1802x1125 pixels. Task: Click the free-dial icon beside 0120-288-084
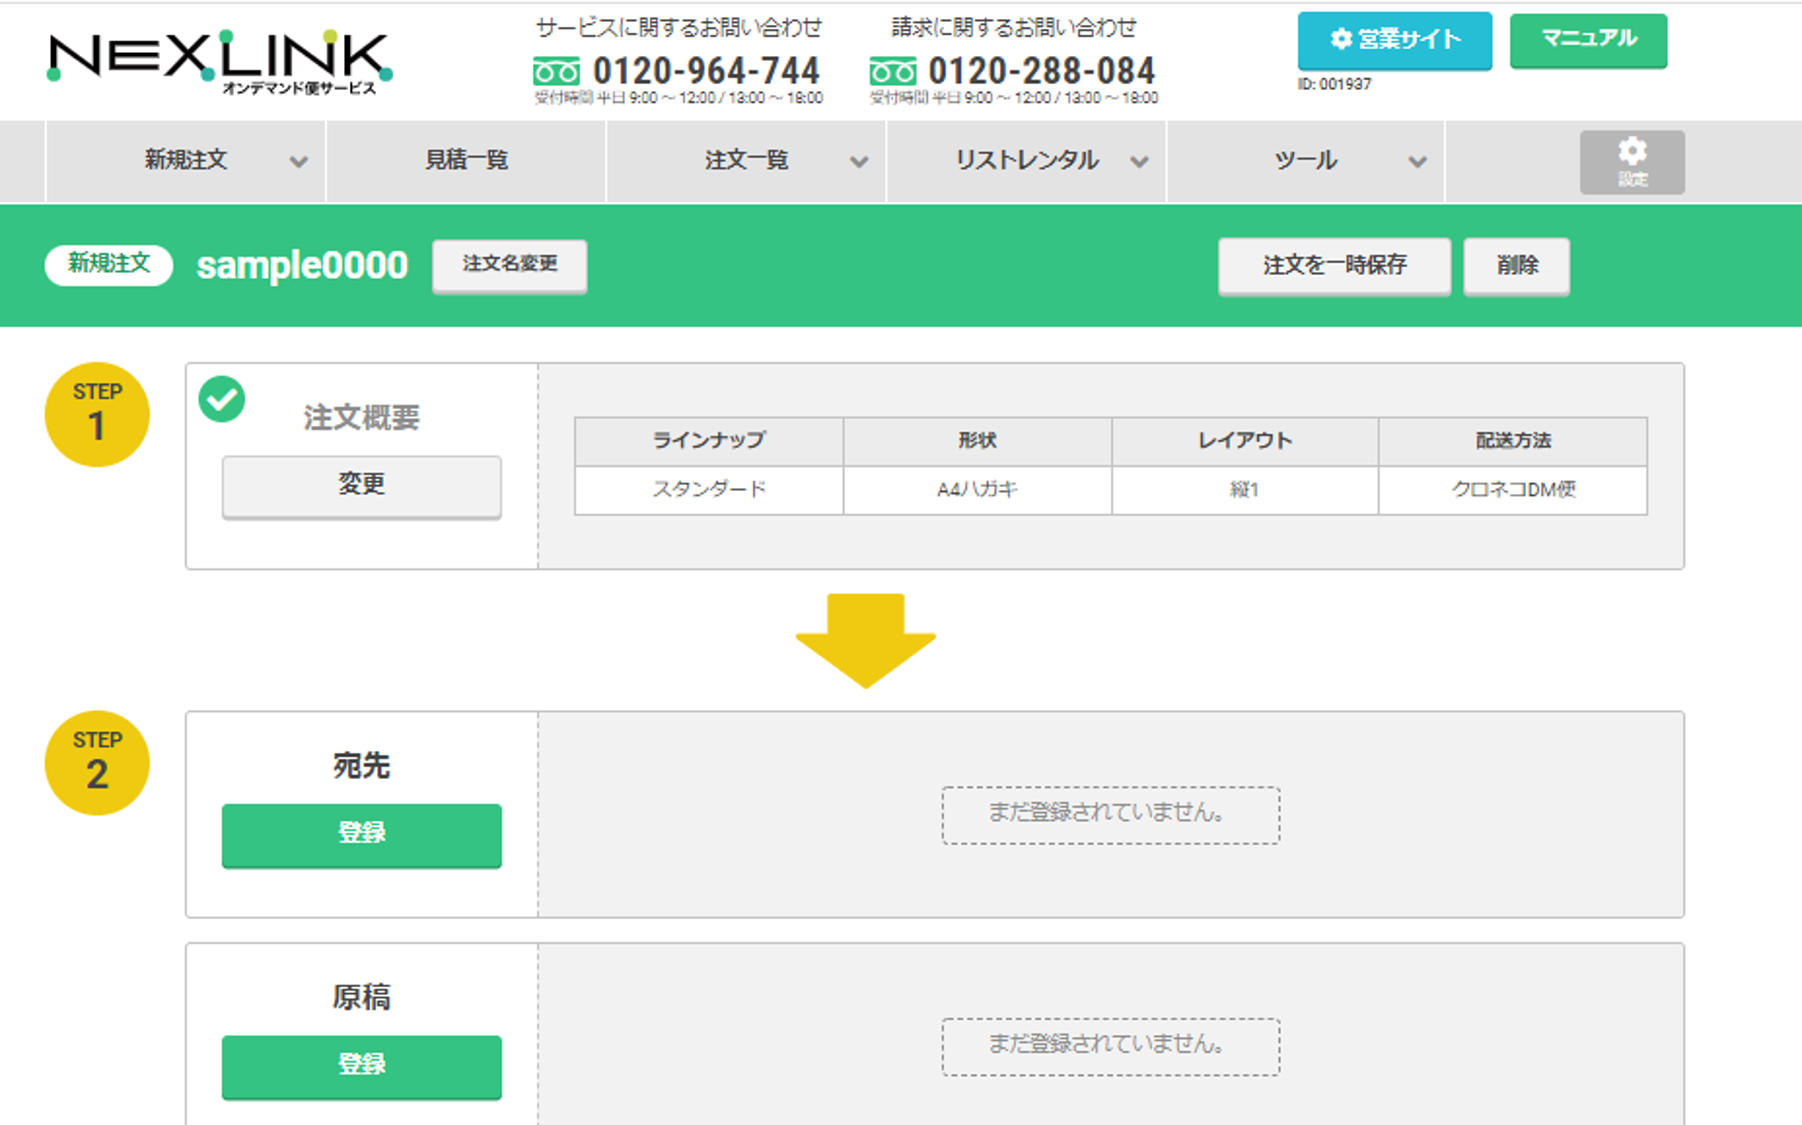point(892,72)
